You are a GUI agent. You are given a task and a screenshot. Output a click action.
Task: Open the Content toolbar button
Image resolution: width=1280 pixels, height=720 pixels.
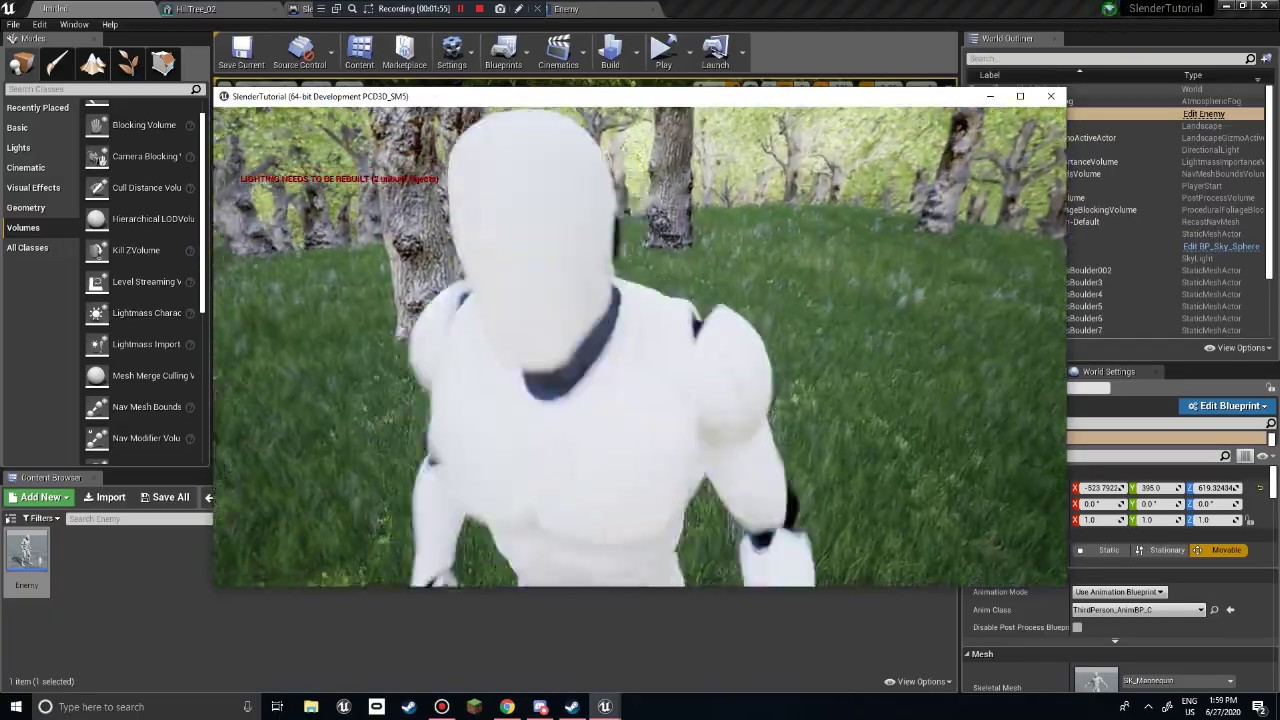tap(359, 53)
